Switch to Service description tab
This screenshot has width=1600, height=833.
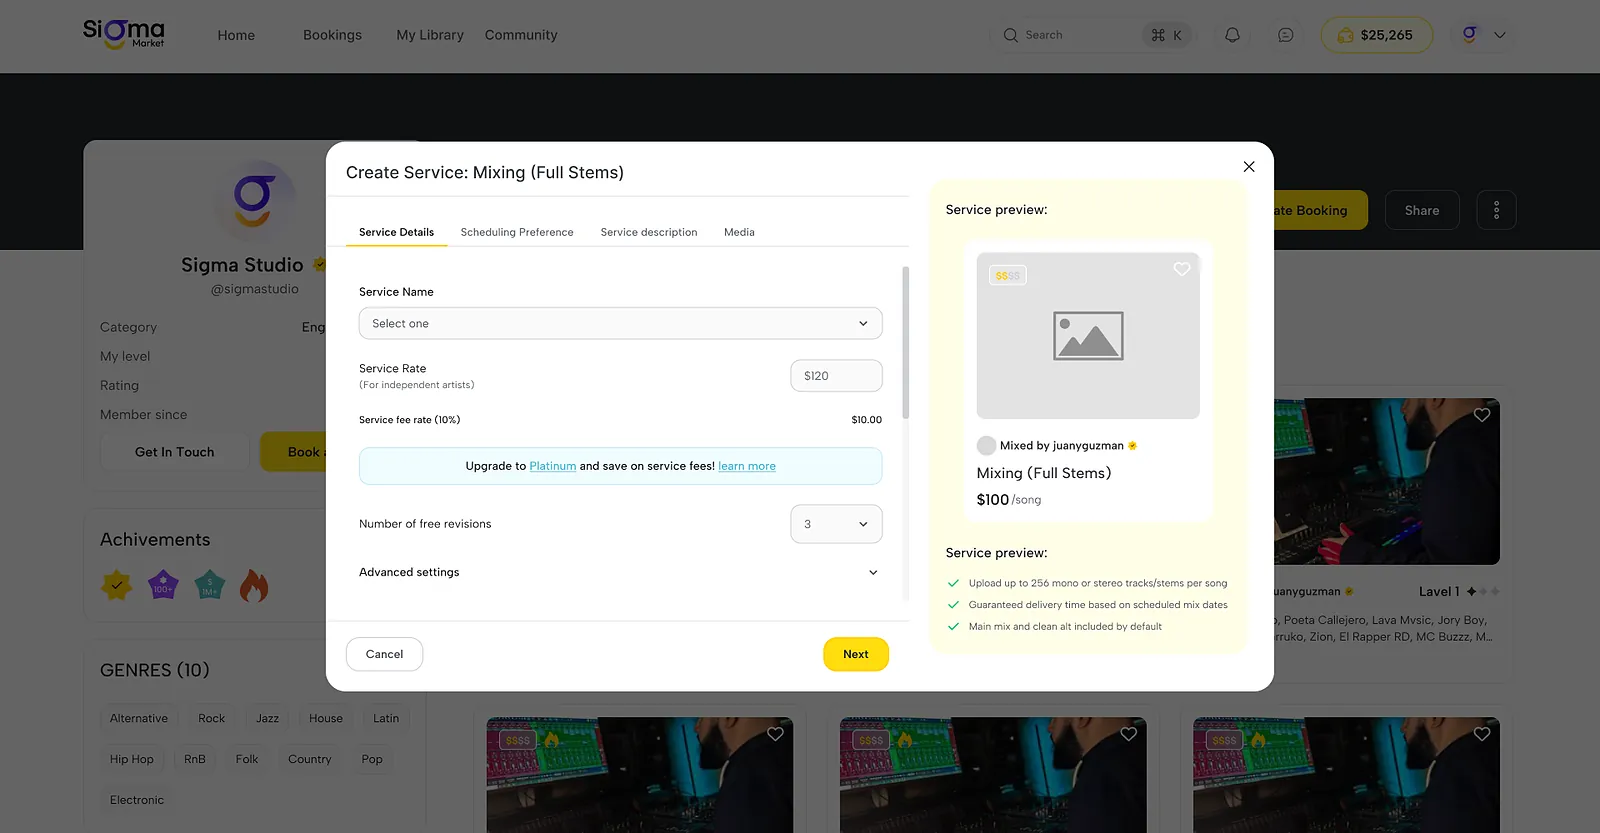(649, 232)
